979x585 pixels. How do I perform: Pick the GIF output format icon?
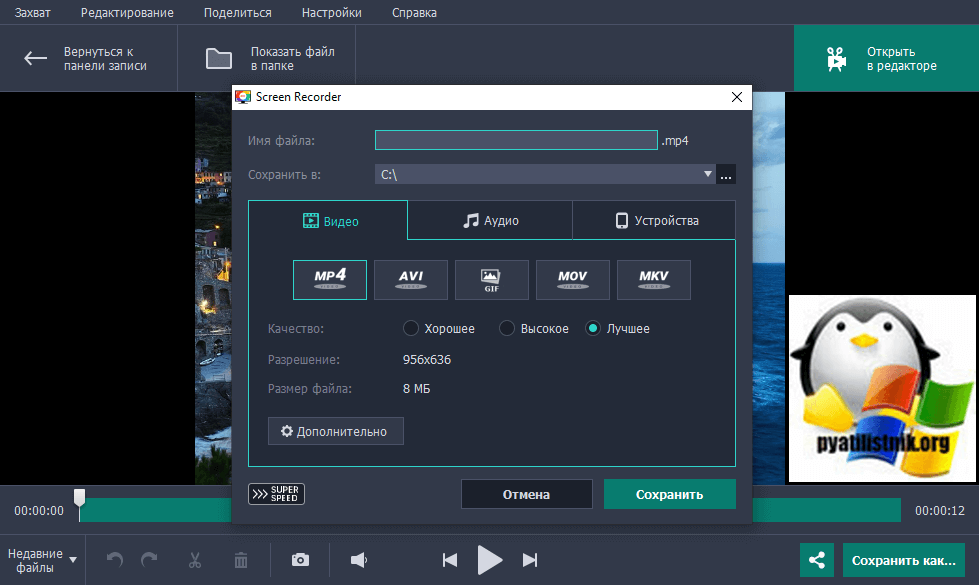point(491,279)
